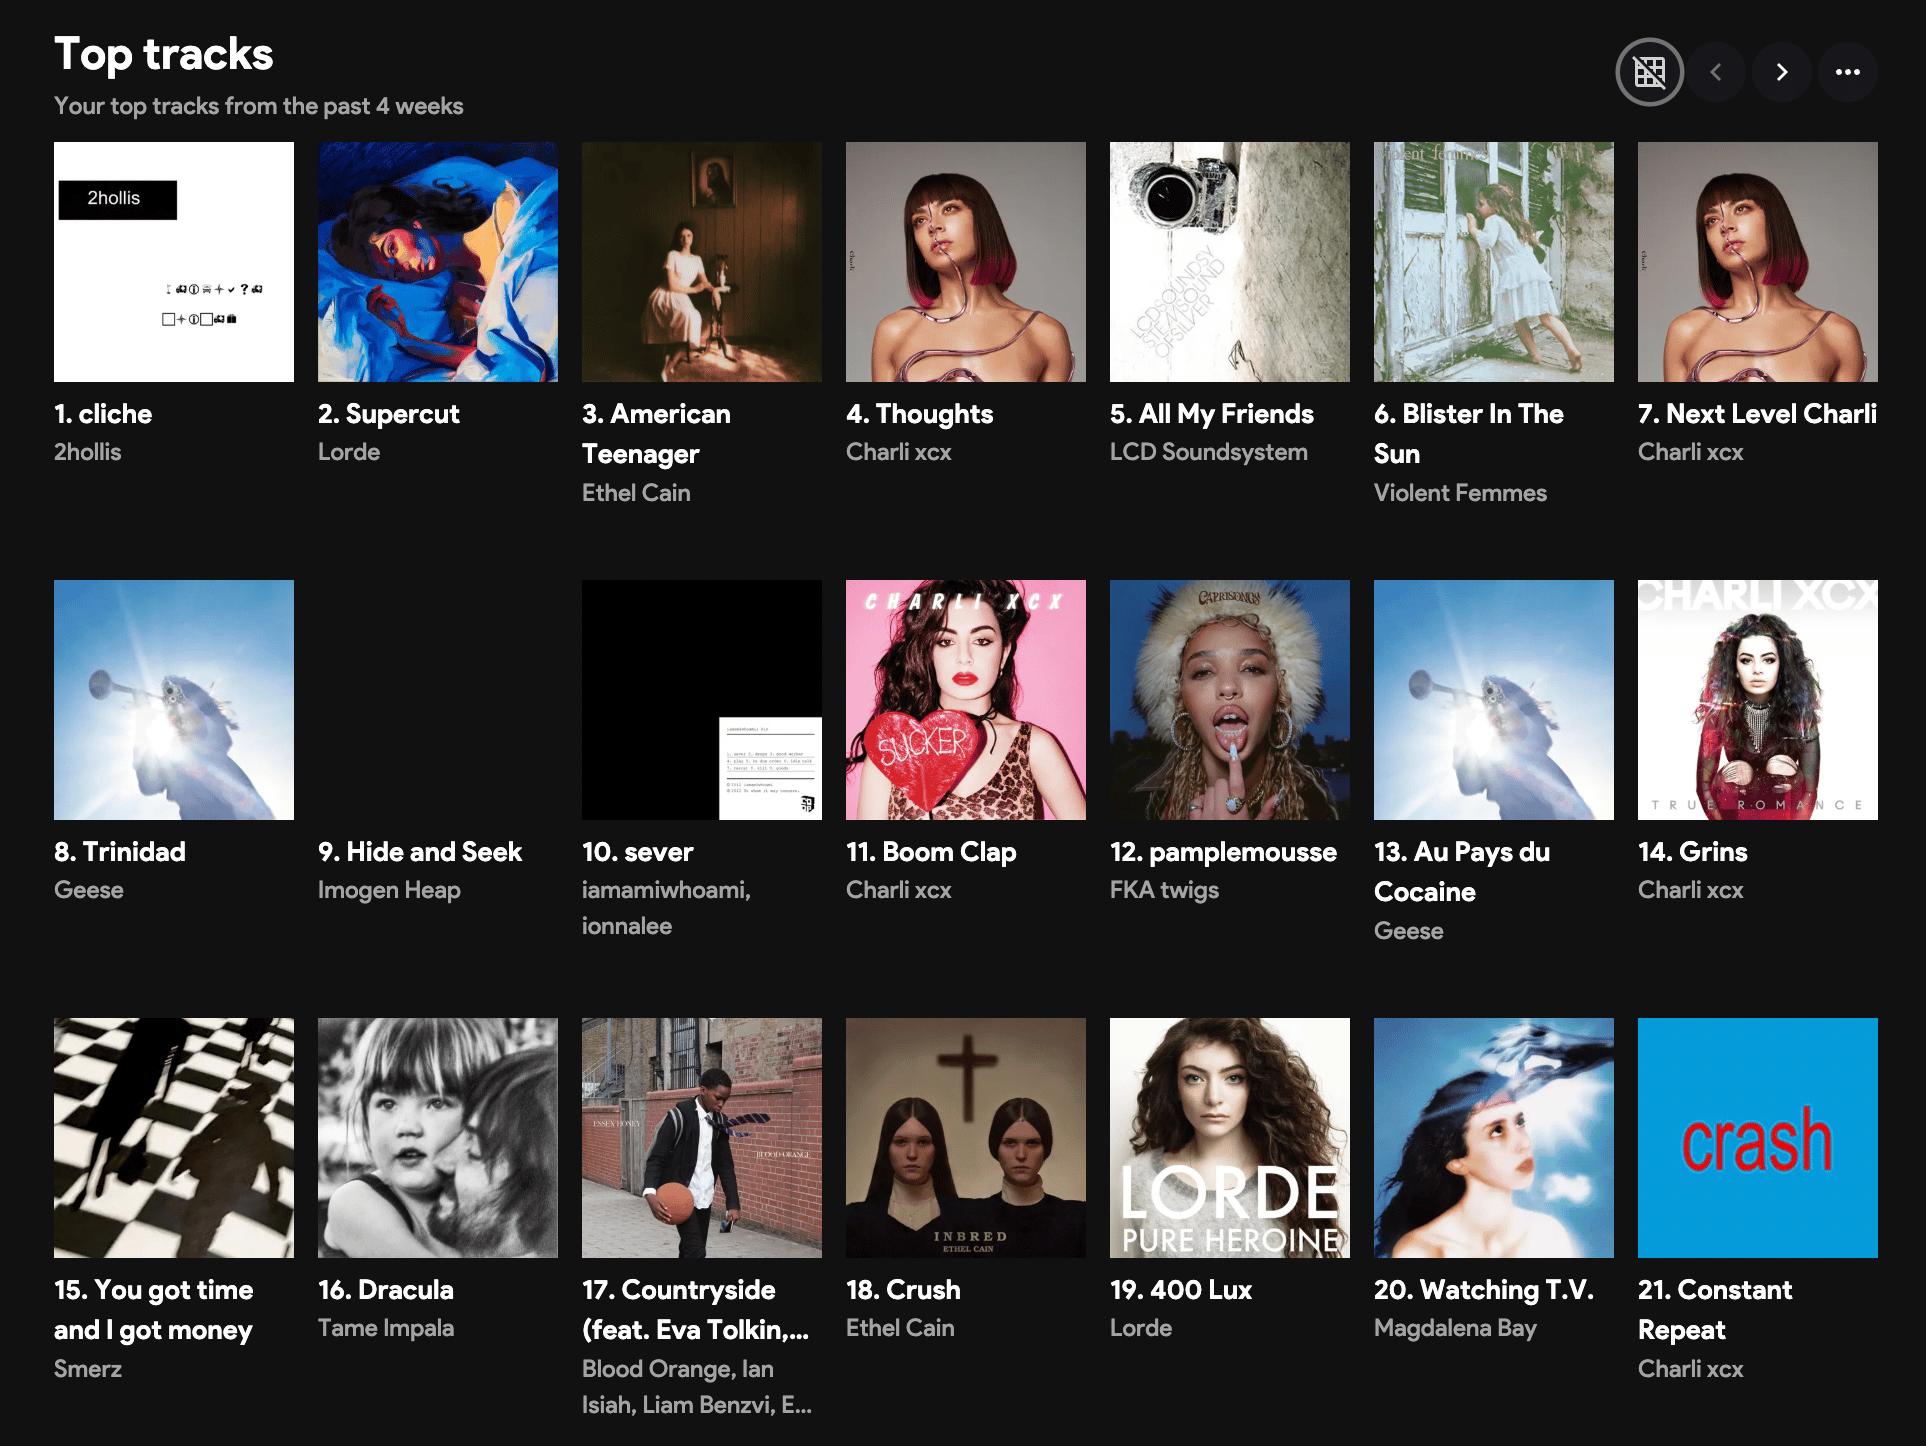Viewport: 1926px width, 1446px height.
Task: Select the '21. Constant Repeat' track title
Action: click(1715, 1310)
